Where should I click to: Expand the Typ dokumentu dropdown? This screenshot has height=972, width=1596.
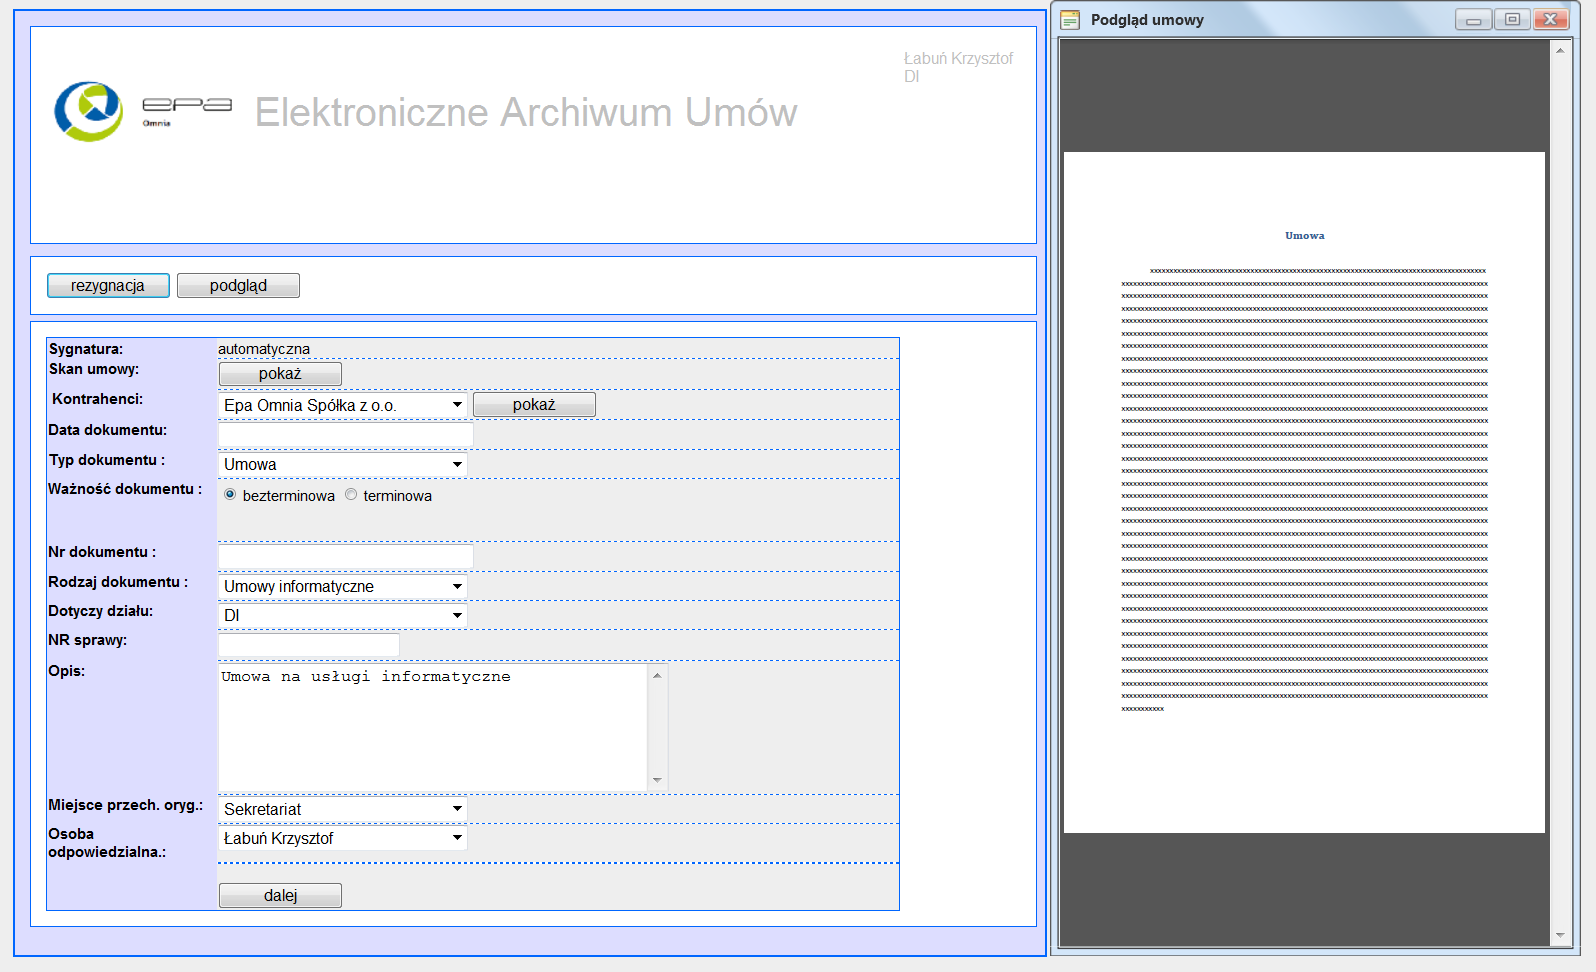point(343,464)
